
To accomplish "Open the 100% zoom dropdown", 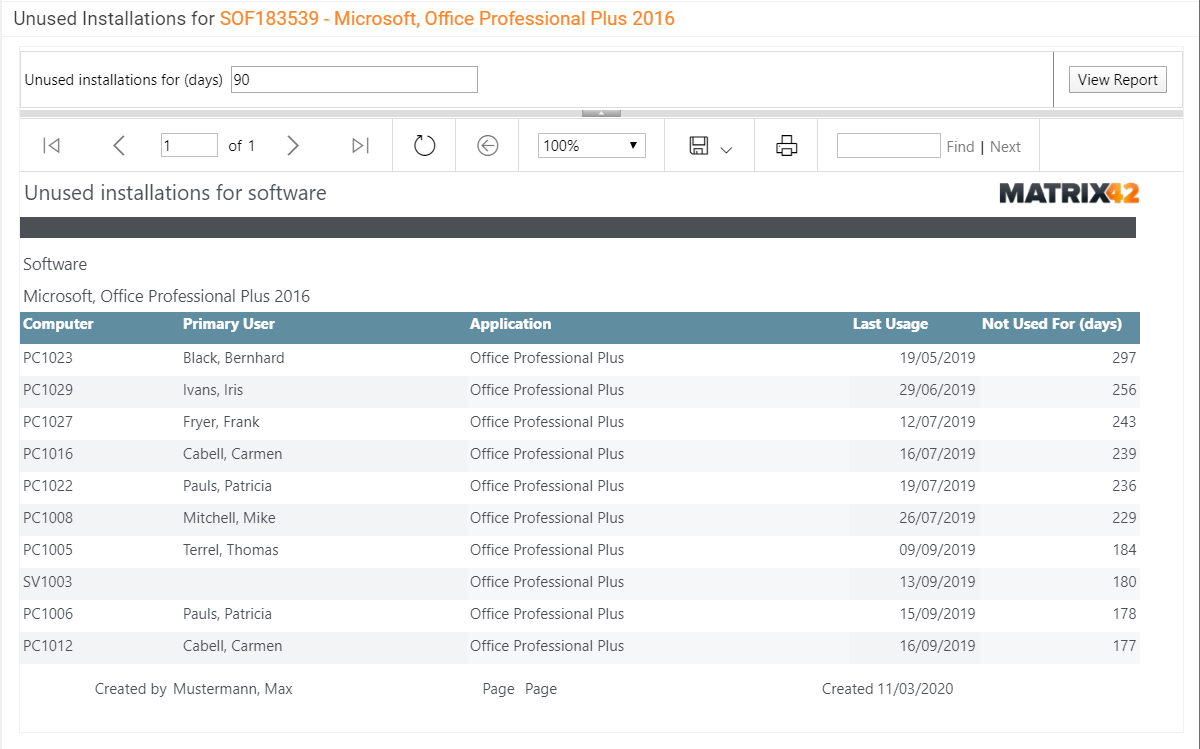I will (592, 146).
